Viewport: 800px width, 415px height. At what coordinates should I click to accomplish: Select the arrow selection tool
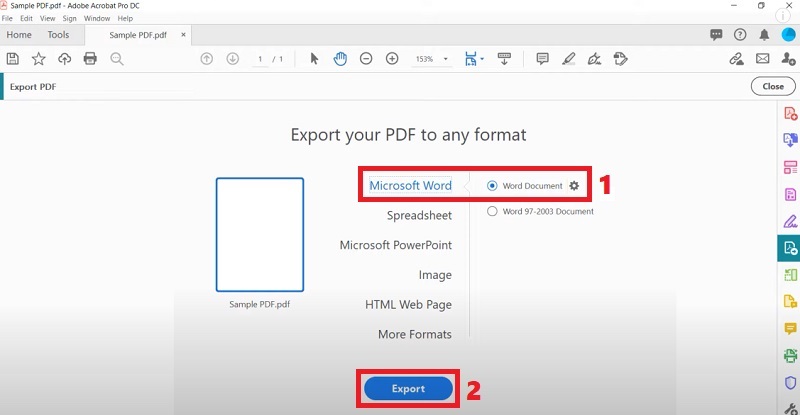314,59
